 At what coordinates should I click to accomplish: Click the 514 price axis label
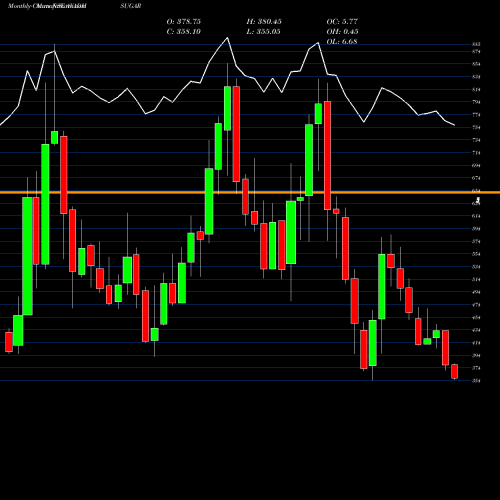point(476,279)
